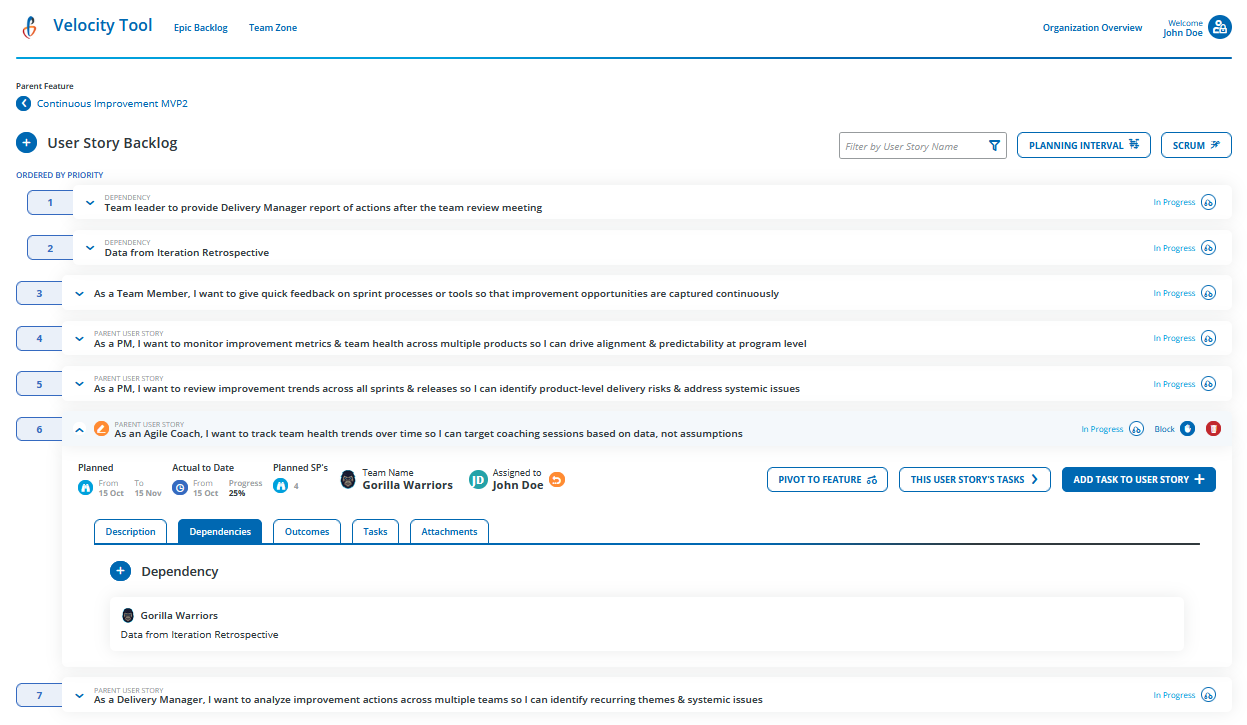This screenshot has height=725, width=1247.
Task: Open the Organization Overview link
Action: click(x=1092, y=27)
